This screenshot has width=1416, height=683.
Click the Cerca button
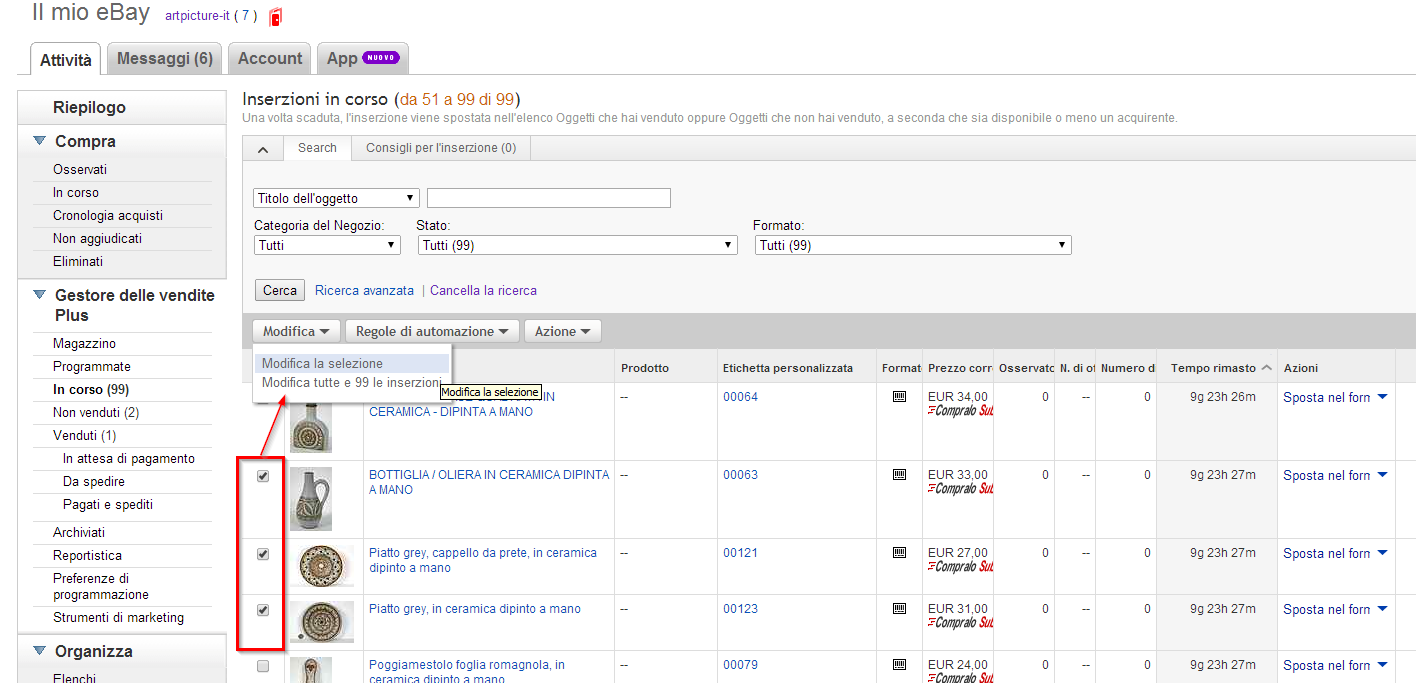coord(280,290)
